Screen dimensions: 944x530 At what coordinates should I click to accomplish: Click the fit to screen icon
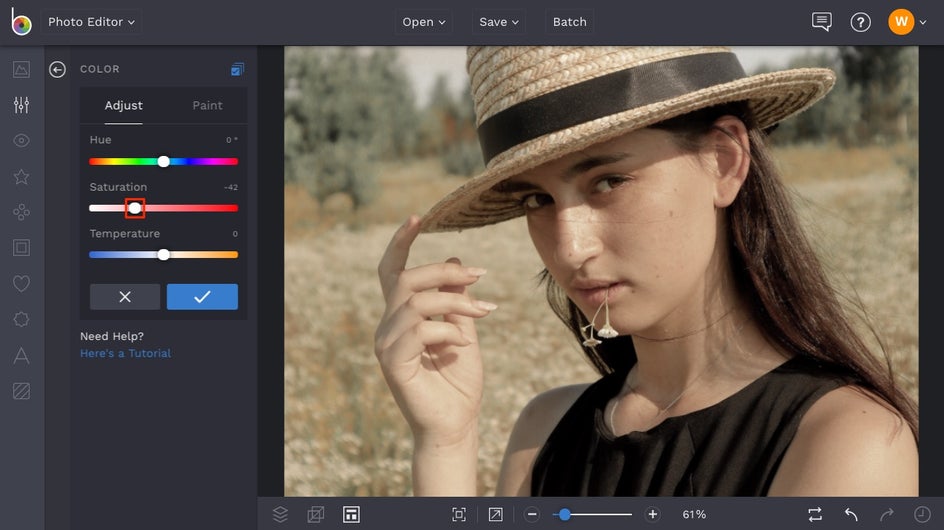click(x=459, y=514)
